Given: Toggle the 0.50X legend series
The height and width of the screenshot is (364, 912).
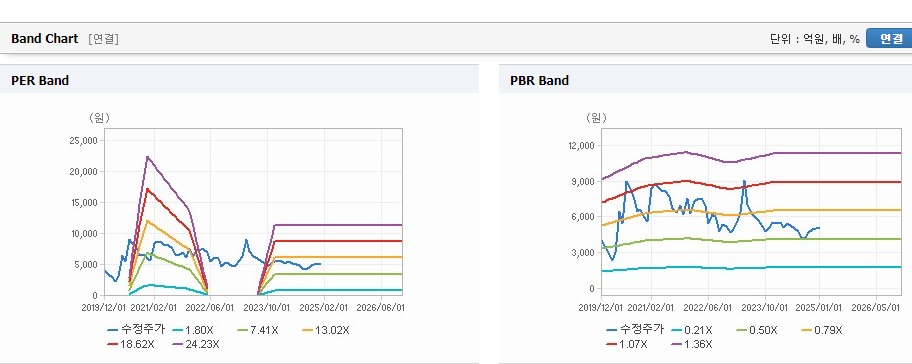Looking at the screenshot, I should pyautogui.click(x=756, y=330).
